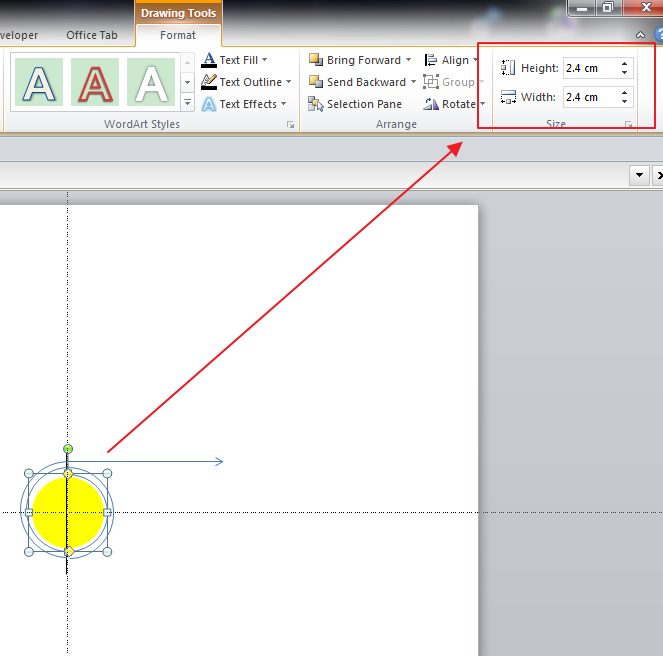The height and width of the screenshot is (656, 663).
Task: Open the Help question mark button
Action: coord(658,35)
